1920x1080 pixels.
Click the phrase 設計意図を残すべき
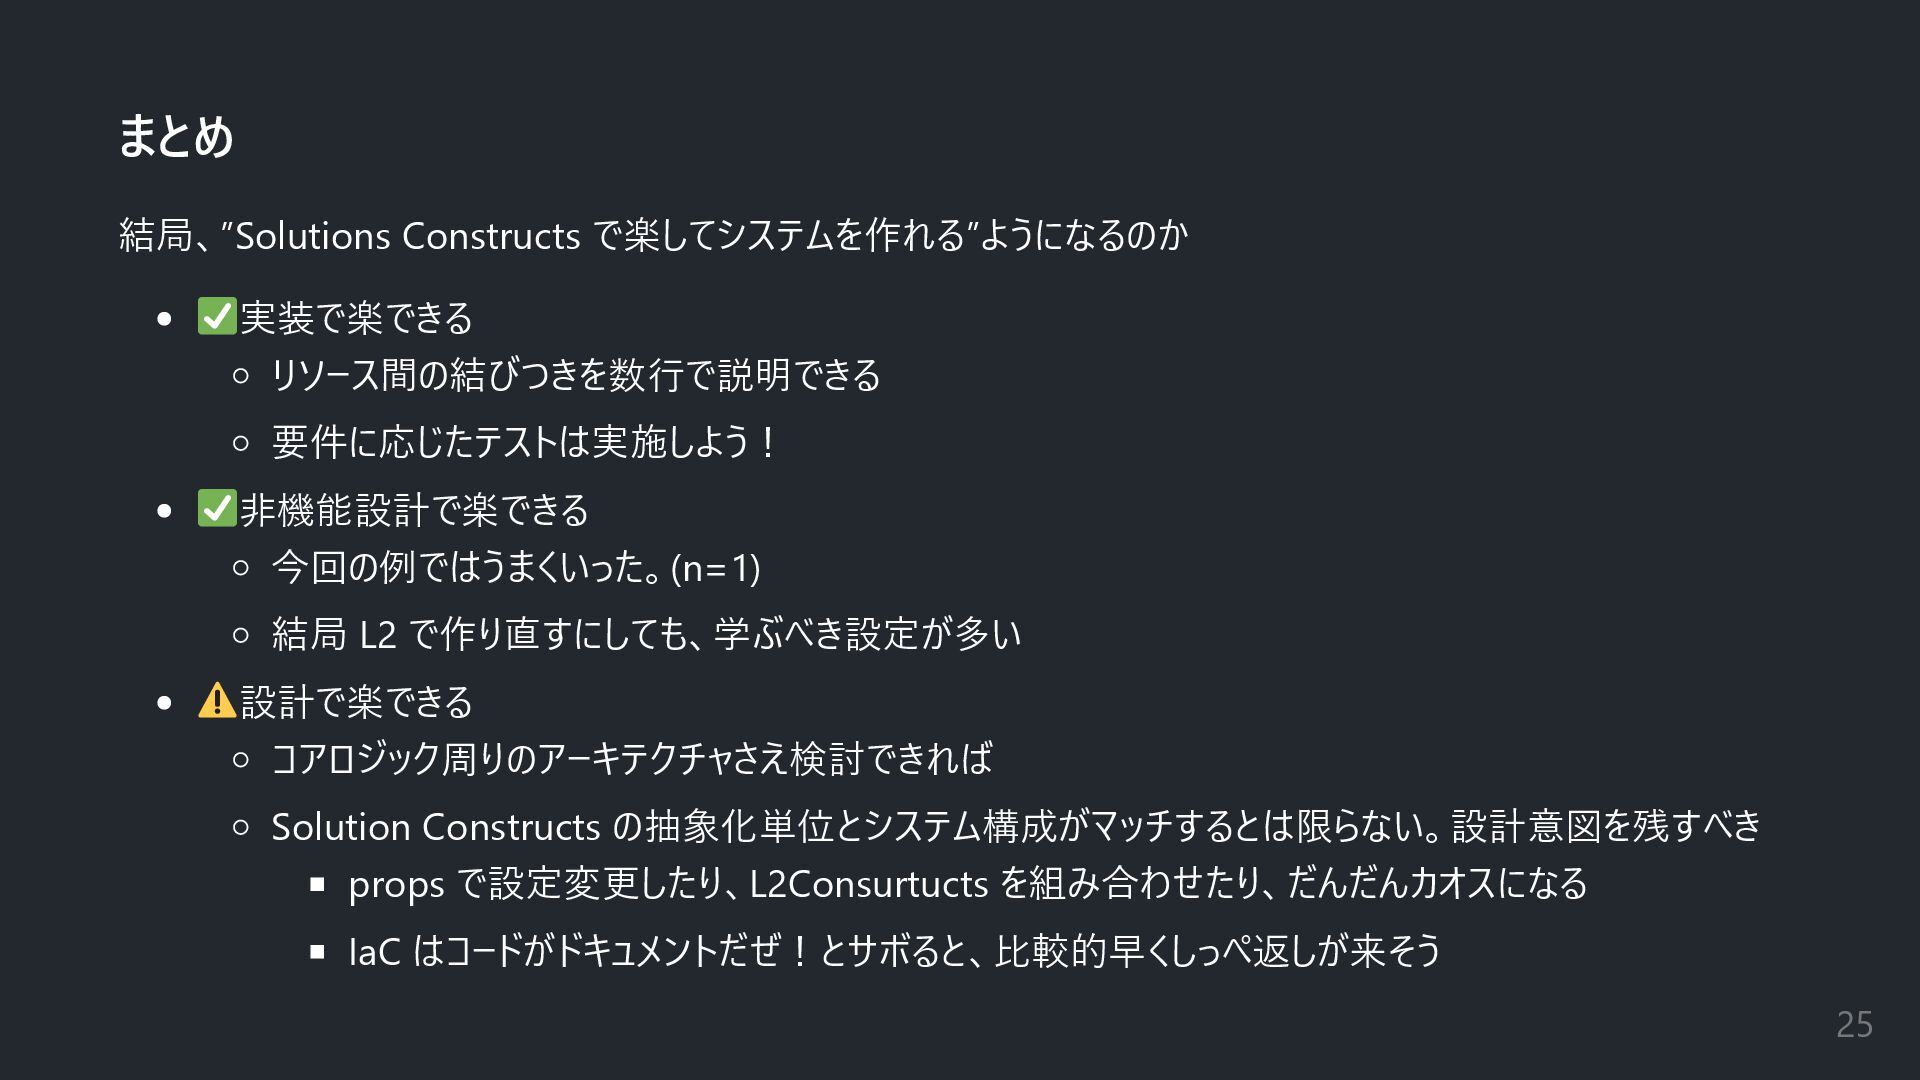coord(1606,826)
